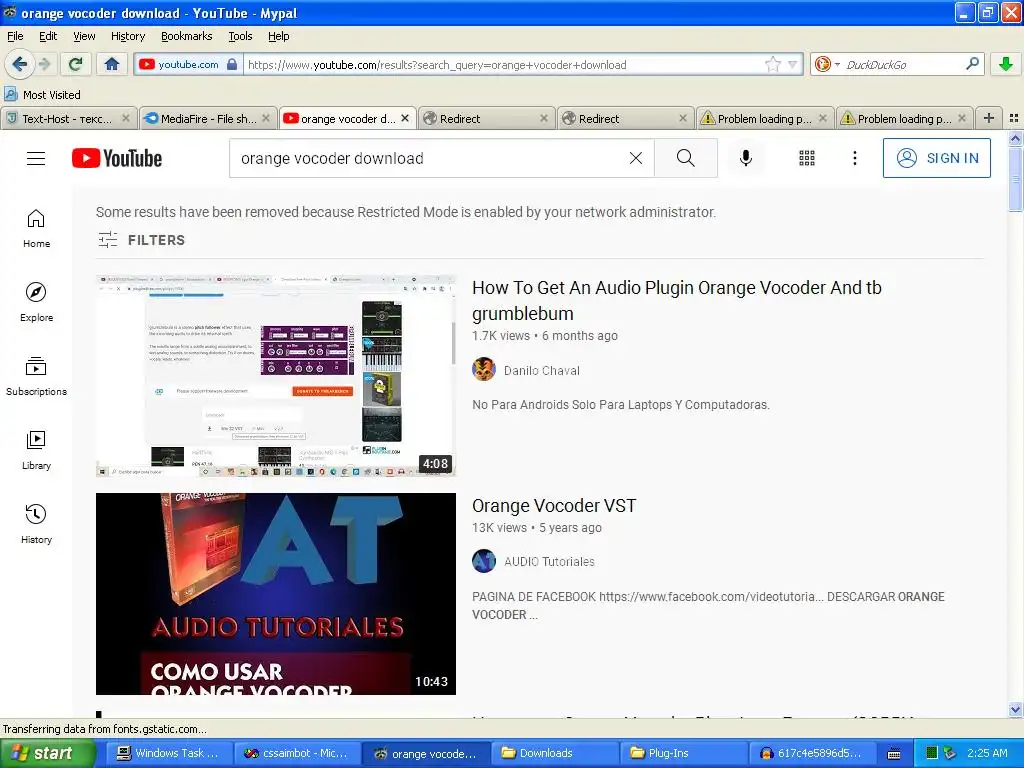Click the SIGN IN button
The image size is (1024, 768).
pos(936,158)
